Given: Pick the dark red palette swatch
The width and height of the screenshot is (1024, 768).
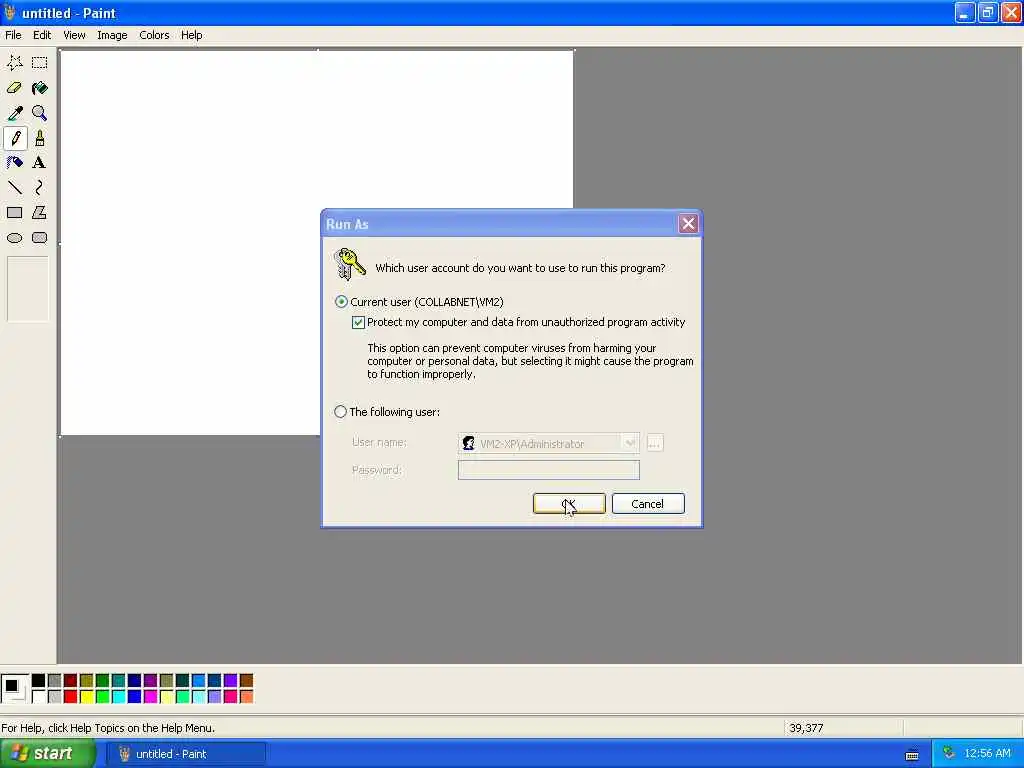Looking at the screenshot, I should (x=71, y=681).
